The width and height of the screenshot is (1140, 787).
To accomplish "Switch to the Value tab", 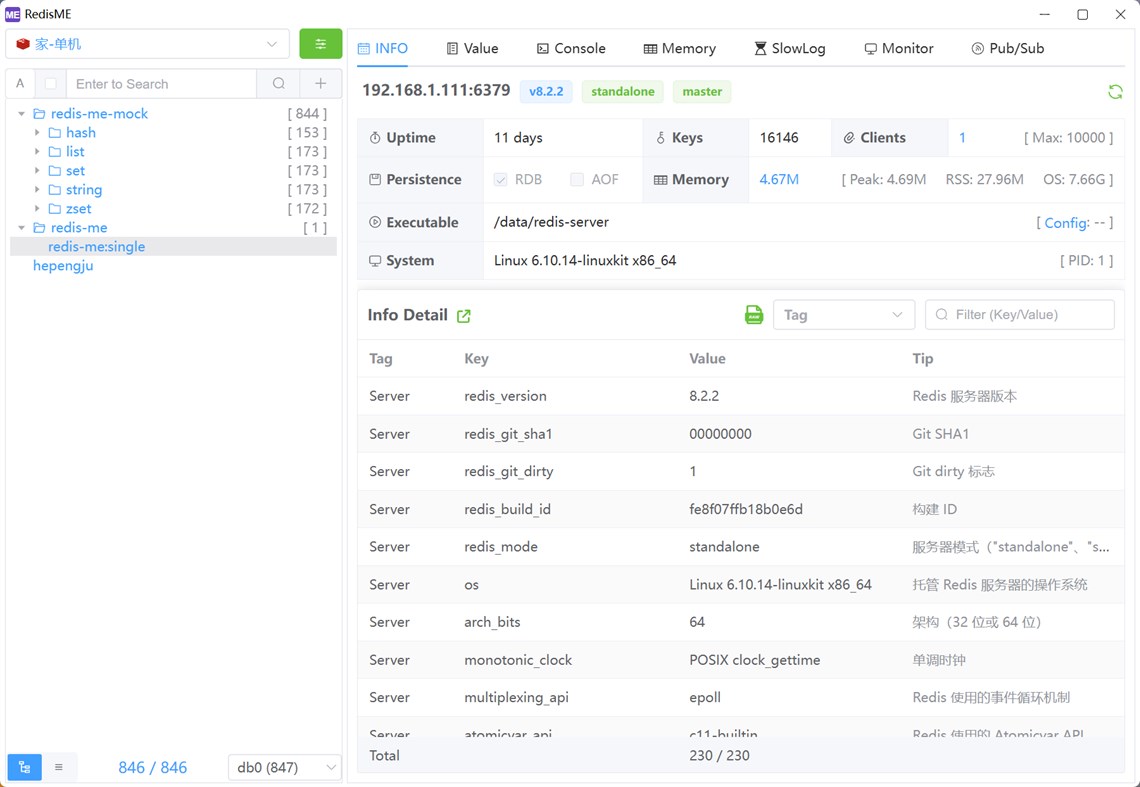I will (x=472, y=49).
